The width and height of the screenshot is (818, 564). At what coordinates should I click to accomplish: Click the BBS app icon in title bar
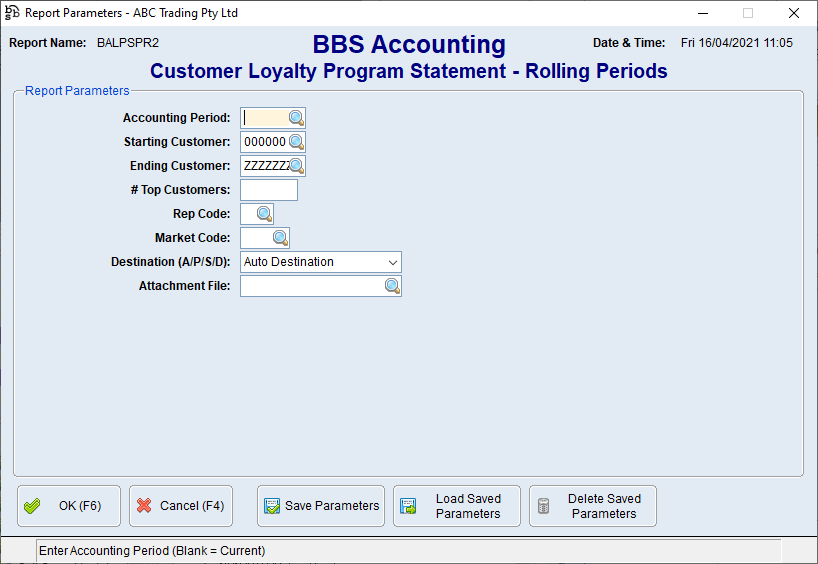click(x=12, y=13)
